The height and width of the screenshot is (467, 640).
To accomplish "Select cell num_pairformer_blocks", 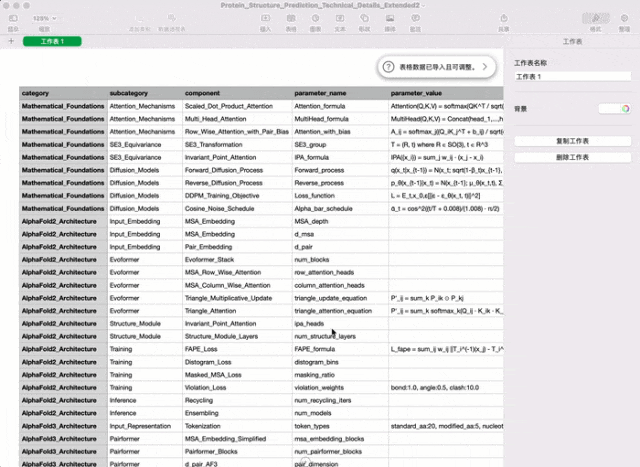I will click(340, 451).
